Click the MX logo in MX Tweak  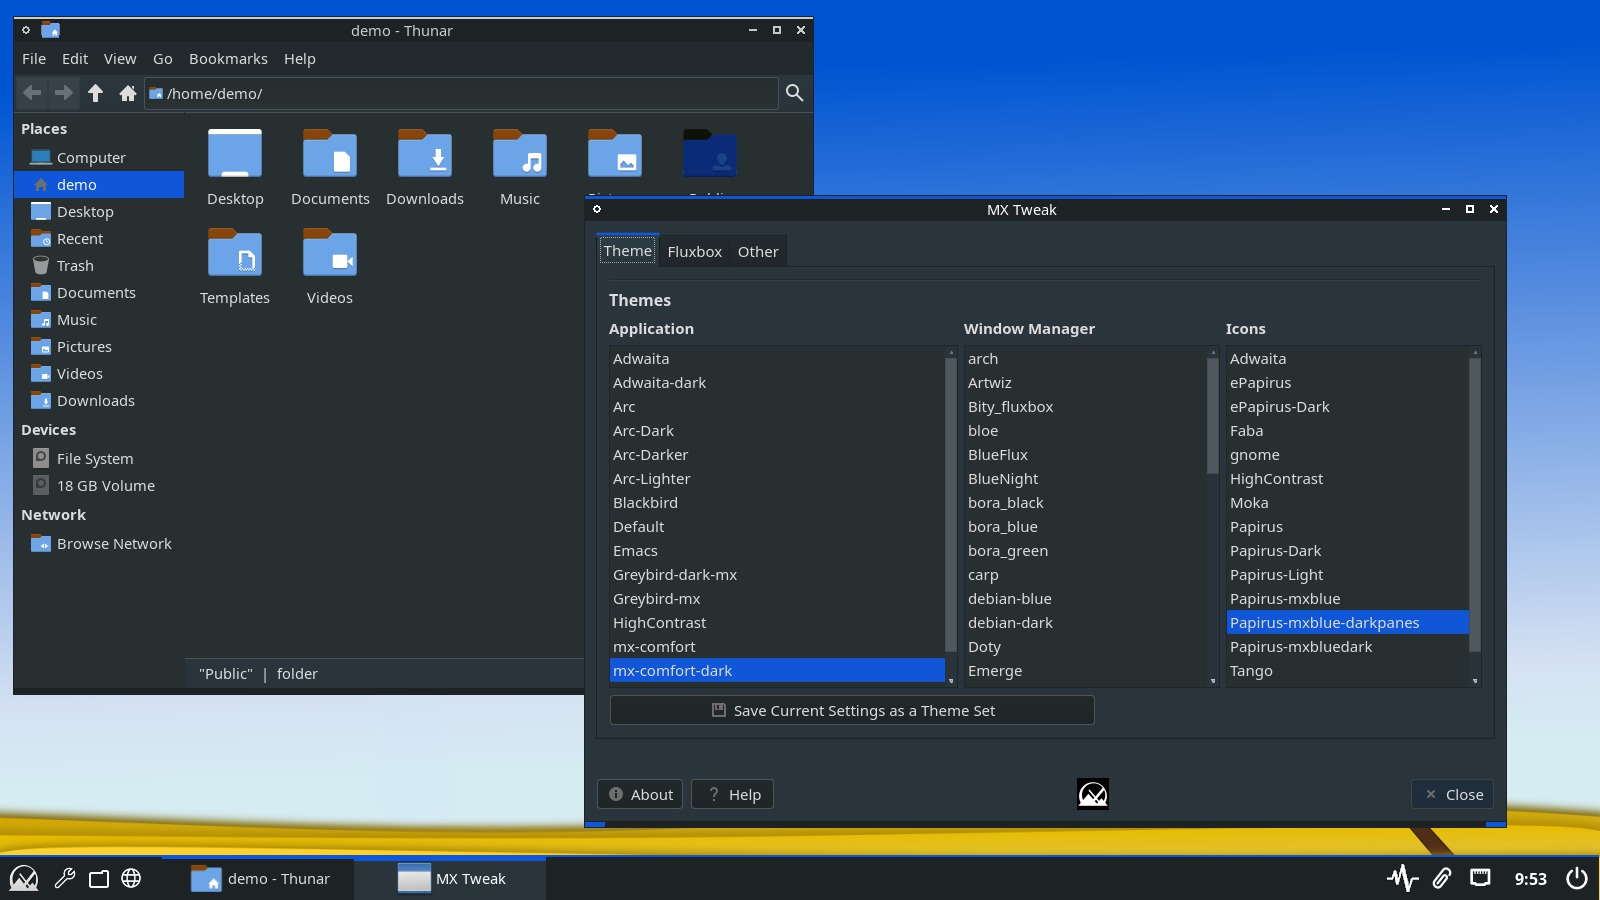pyautogui.click(x=1093, y=794)
